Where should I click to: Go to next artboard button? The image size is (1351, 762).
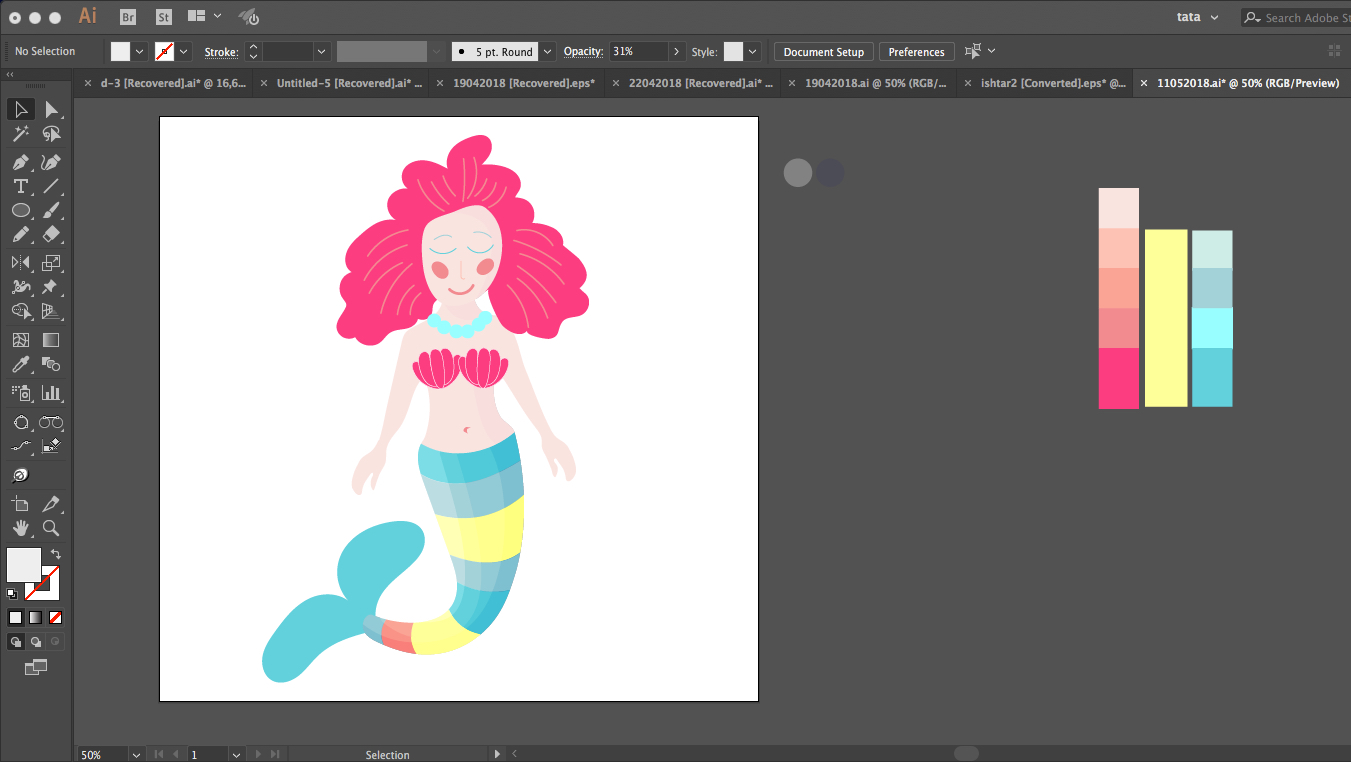tap(259, 754)
